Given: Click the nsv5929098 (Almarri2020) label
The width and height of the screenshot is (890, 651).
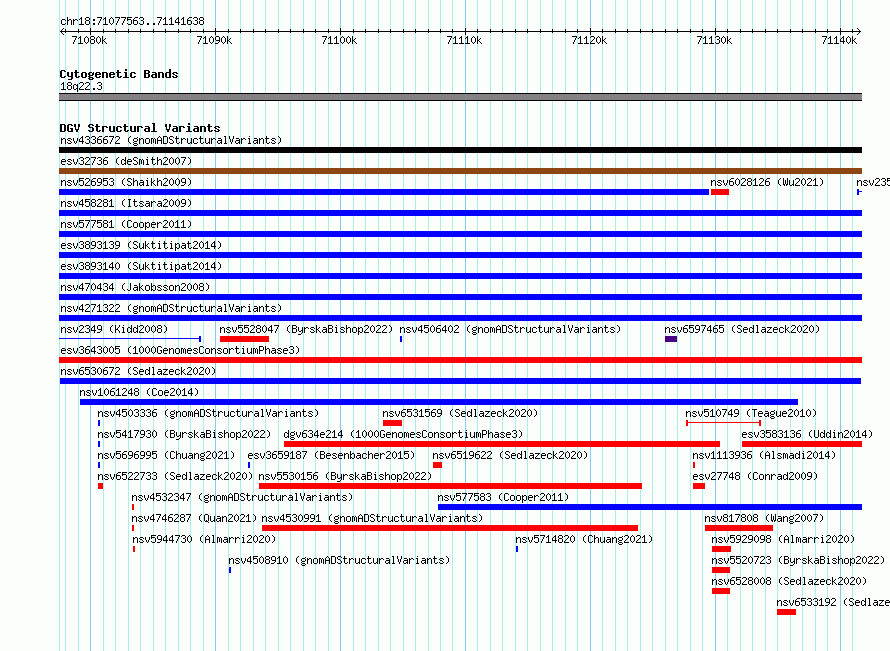Looking at the screenshot, I should 783,539.
